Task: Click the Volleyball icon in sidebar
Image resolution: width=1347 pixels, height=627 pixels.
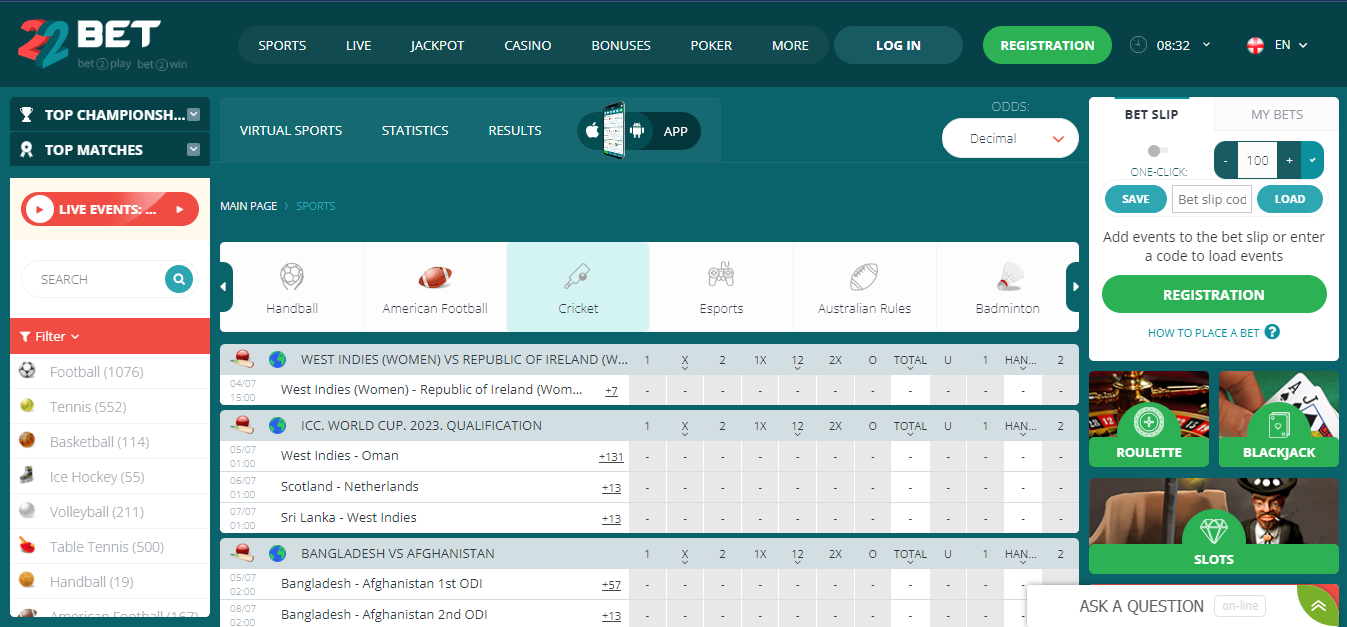Action: click(27, 511)
